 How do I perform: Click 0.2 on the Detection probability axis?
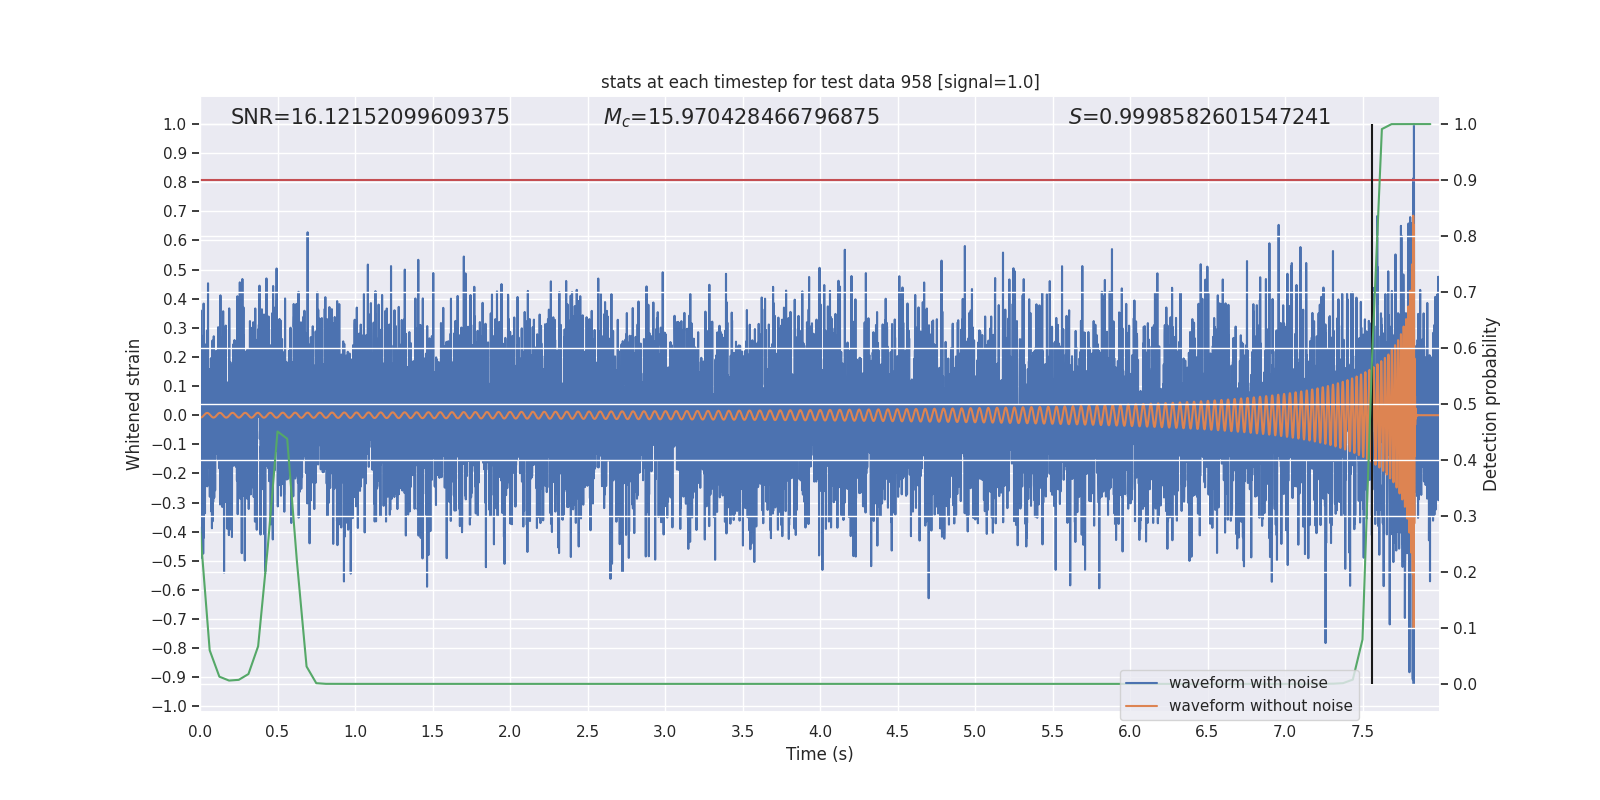pyautogui.click(x=1465, y=573)
